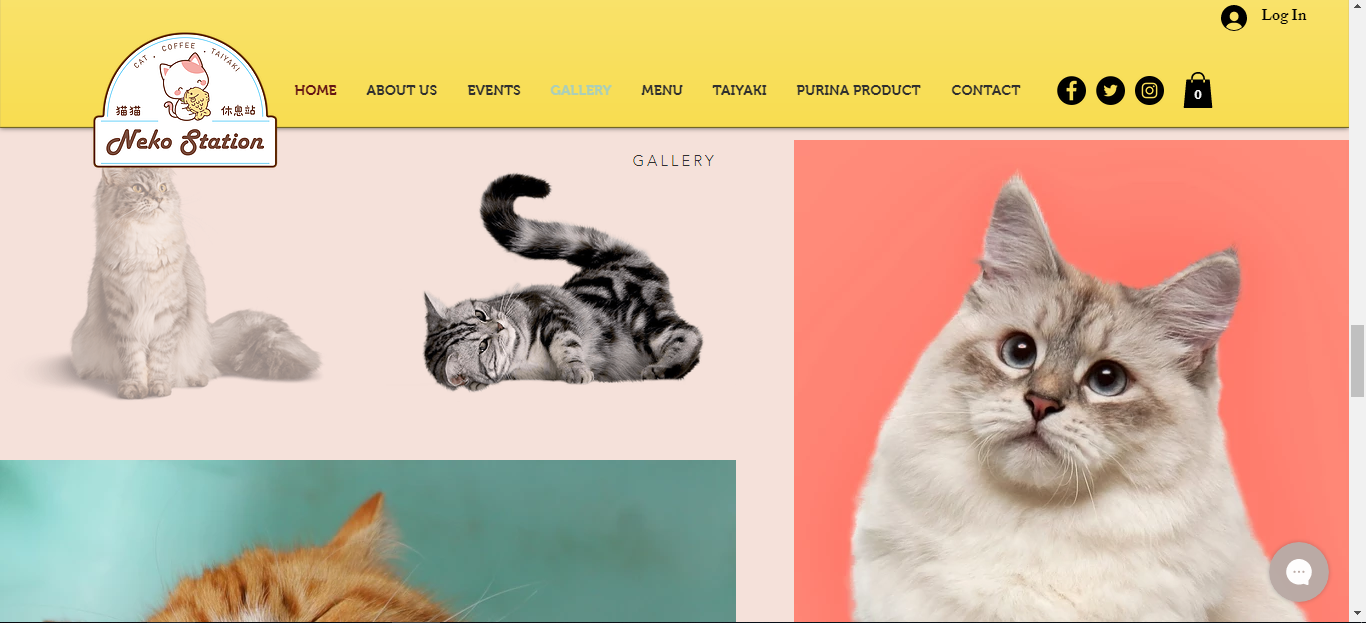
Task: Click the orange cat photo on teal background
Action: click(x=368, y=541)
